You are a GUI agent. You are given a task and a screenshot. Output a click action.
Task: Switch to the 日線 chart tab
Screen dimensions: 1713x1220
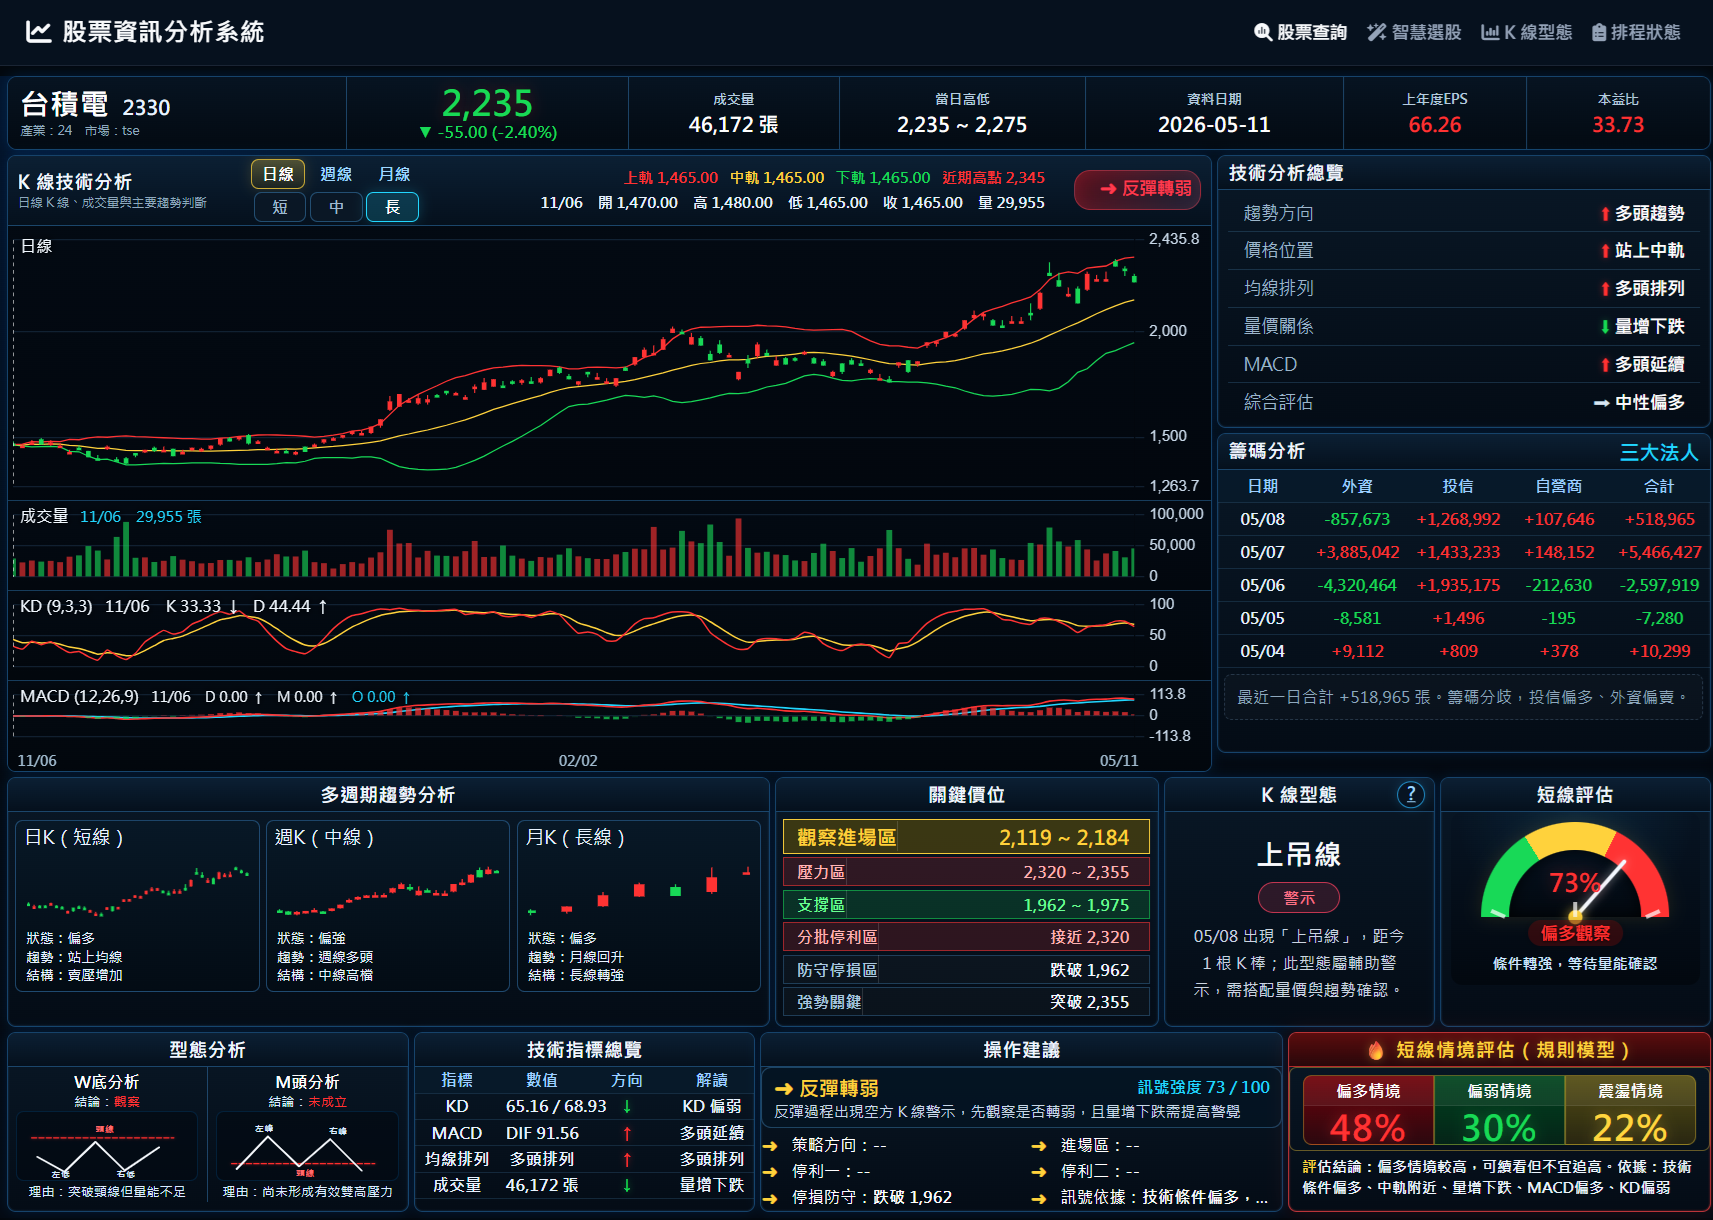278,174
